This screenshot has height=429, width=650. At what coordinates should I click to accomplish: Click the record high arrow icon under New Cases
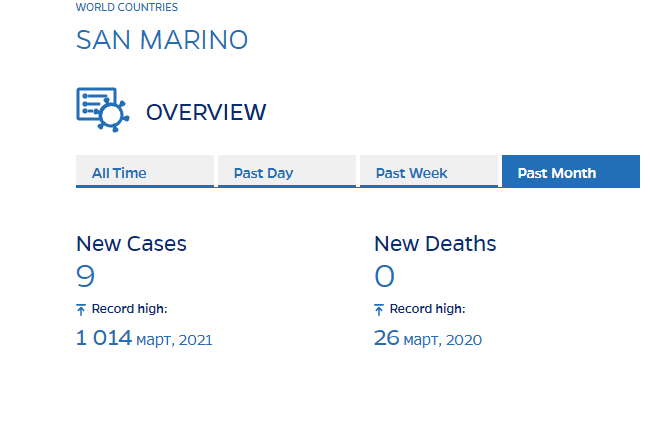point(82,310)
